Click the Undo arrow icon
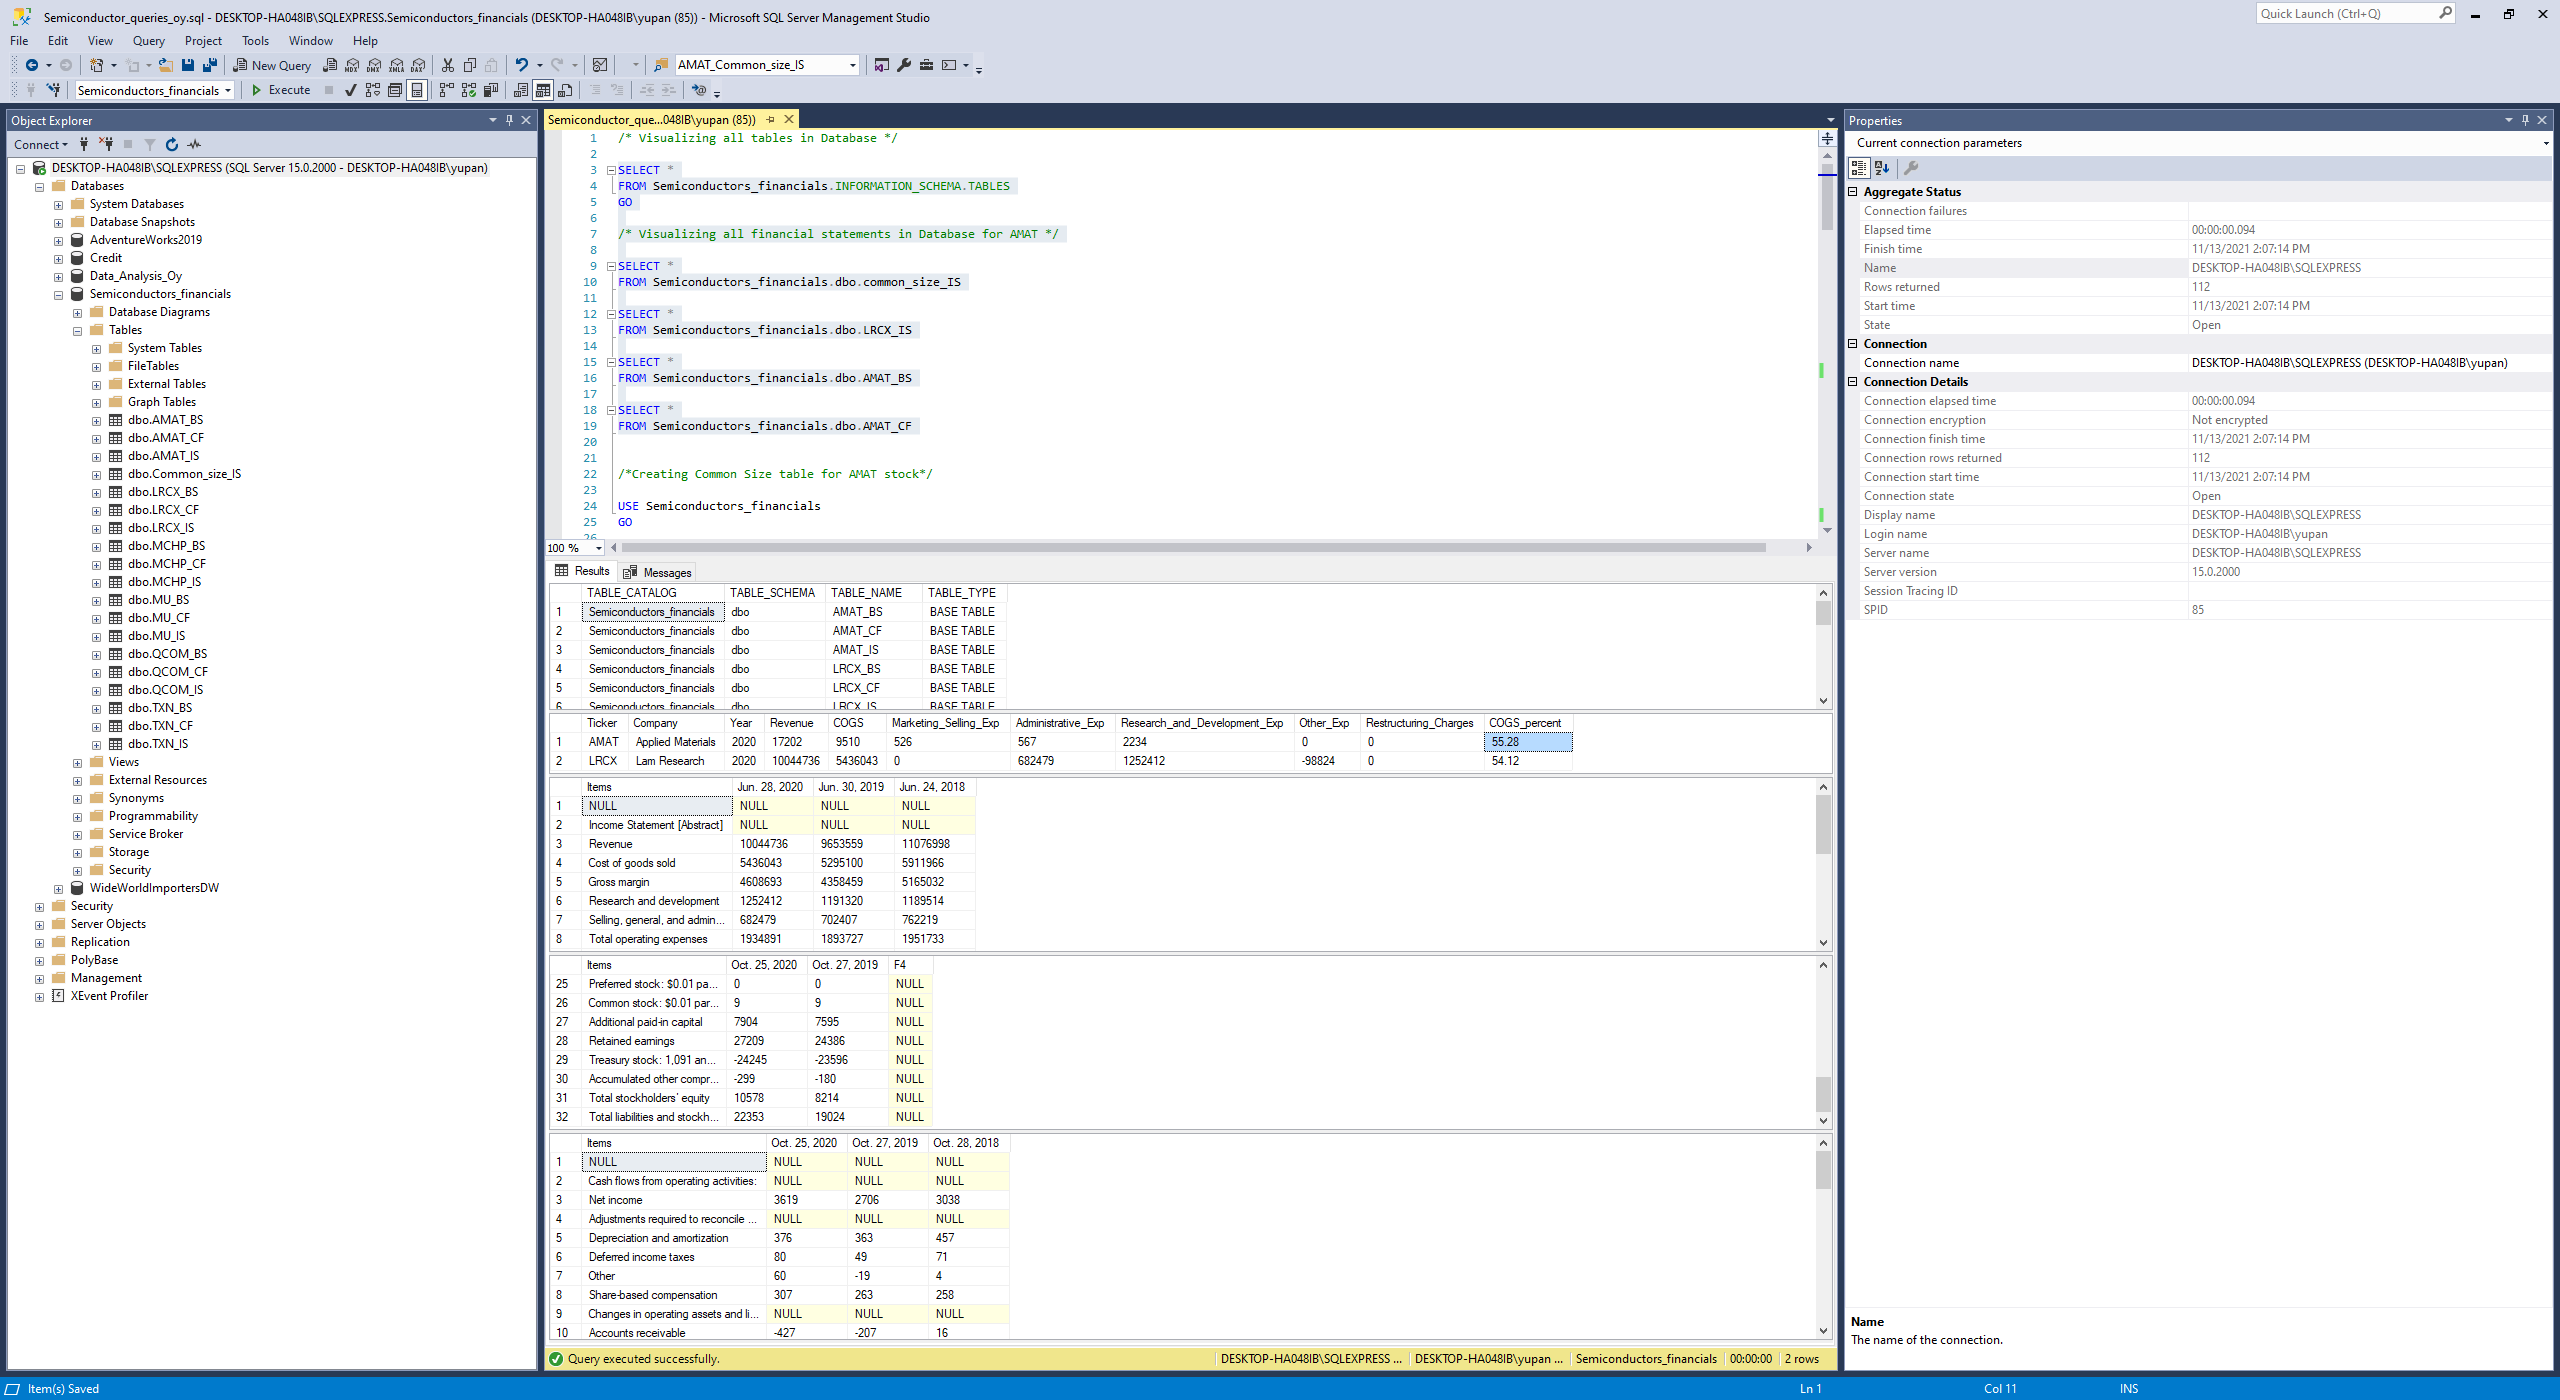Screen dimensions: 2560x1400 tap(521, 65)
